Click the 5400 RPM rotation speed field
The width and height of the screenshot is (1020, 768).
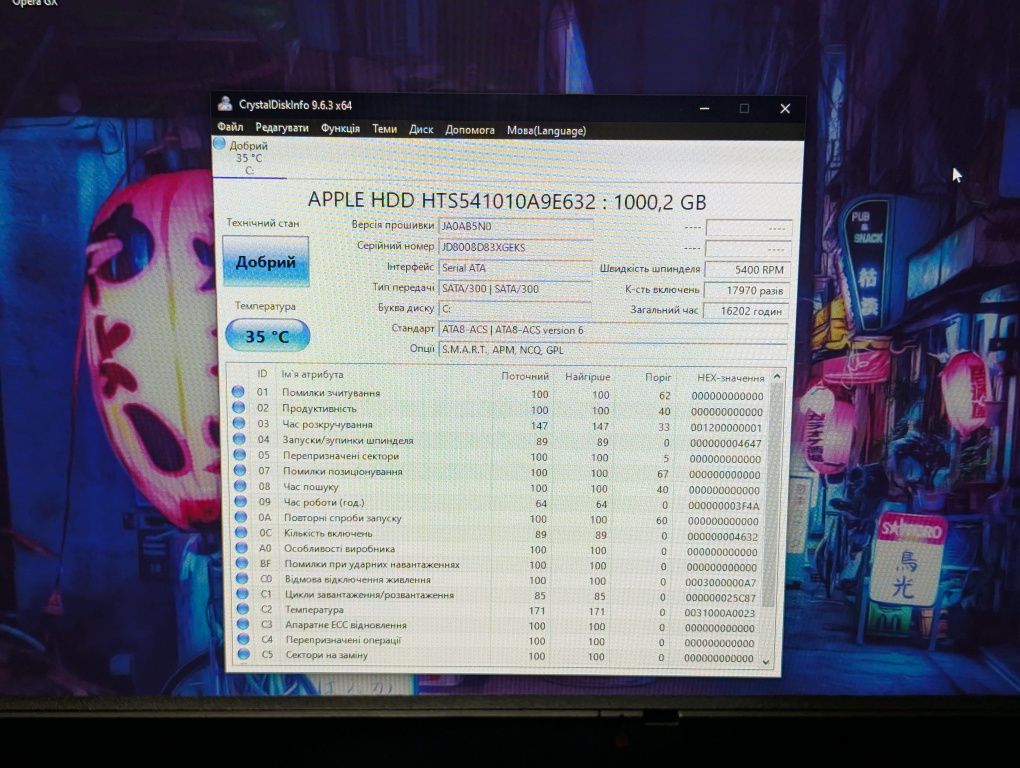click(x=748, y=269)
